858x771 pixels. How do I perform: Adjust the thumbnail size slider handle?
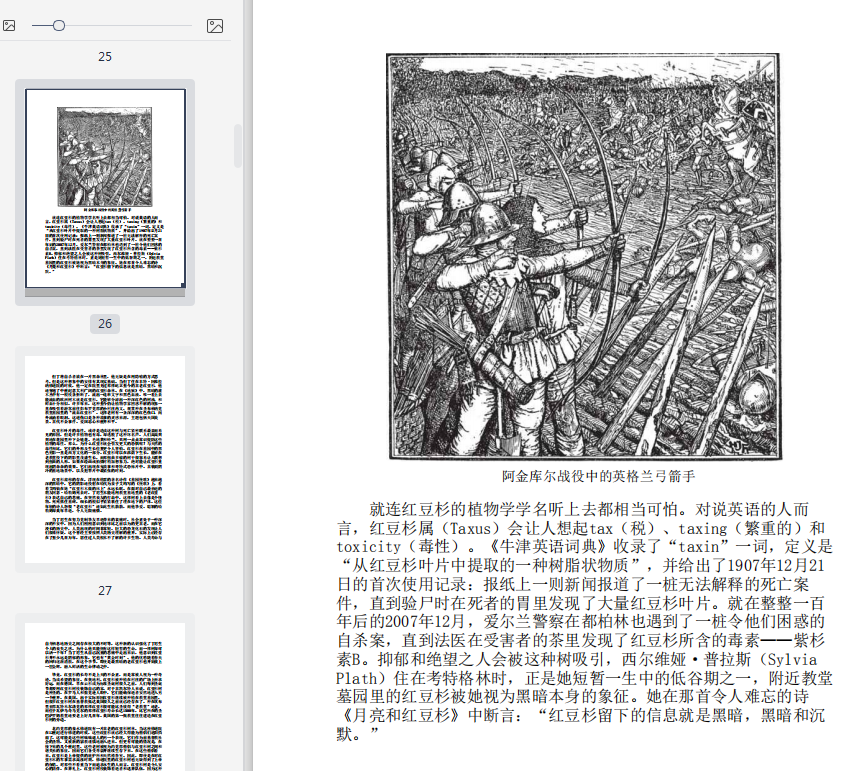point(59,26)
